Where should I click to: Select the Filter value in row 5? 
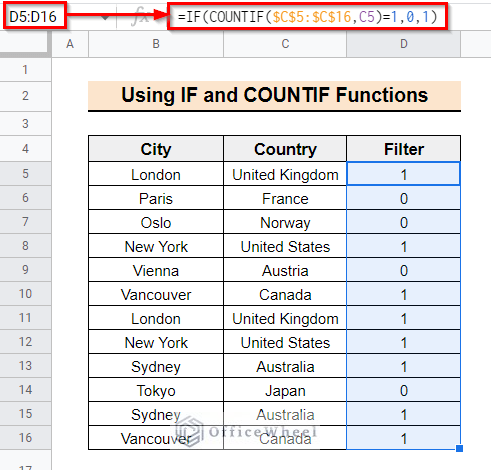(403, 174)
